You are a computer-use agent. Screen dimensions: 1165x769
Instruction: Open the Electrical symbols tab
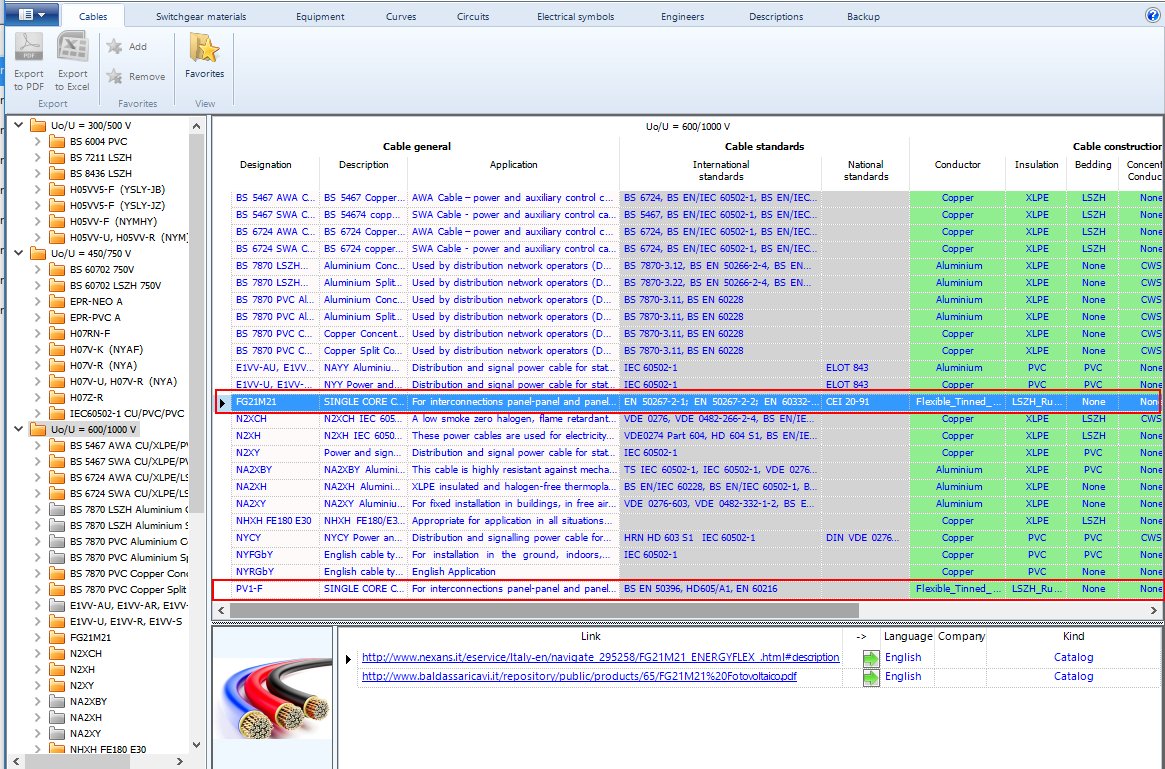[577, 17]
